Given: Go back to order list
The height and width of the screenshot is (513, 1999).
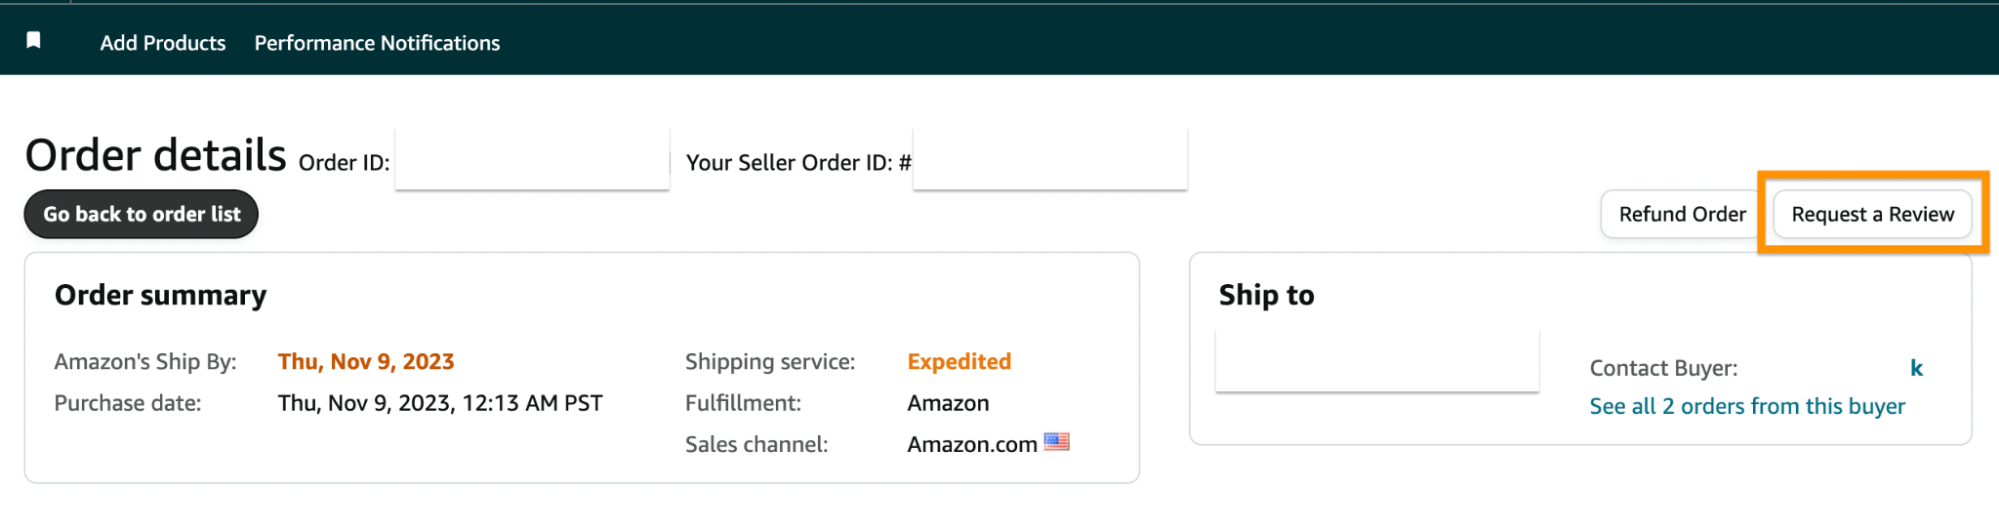Looking at the screenshot, I should point(141,214).
